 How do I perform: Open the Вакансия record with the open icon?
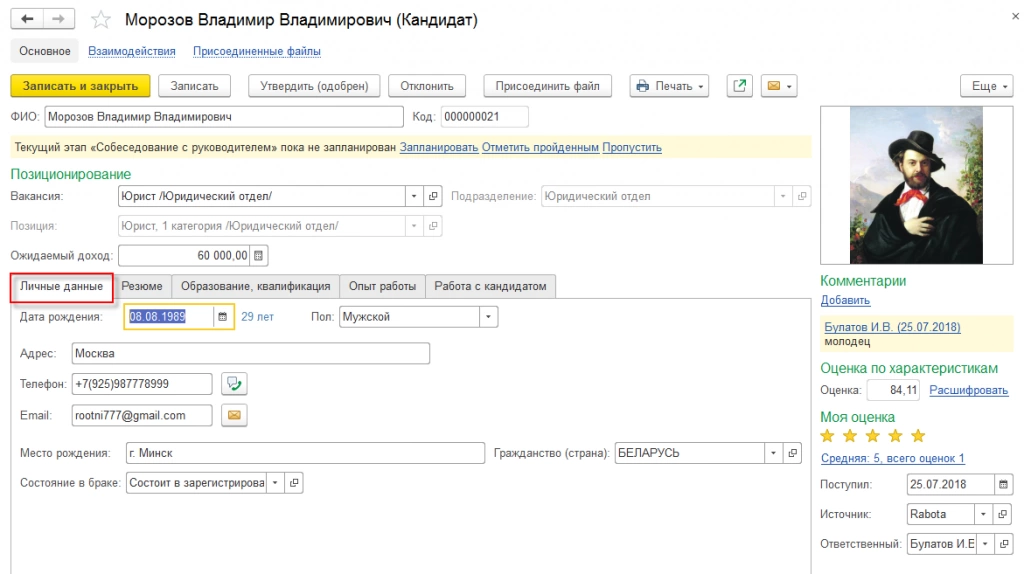pos(433,196)
